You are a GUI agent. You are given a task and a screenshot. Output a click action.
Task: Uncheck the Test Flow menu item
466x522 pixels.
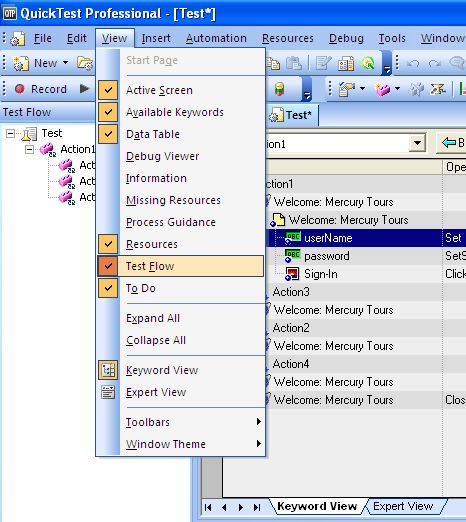click(x=180, y=266)
